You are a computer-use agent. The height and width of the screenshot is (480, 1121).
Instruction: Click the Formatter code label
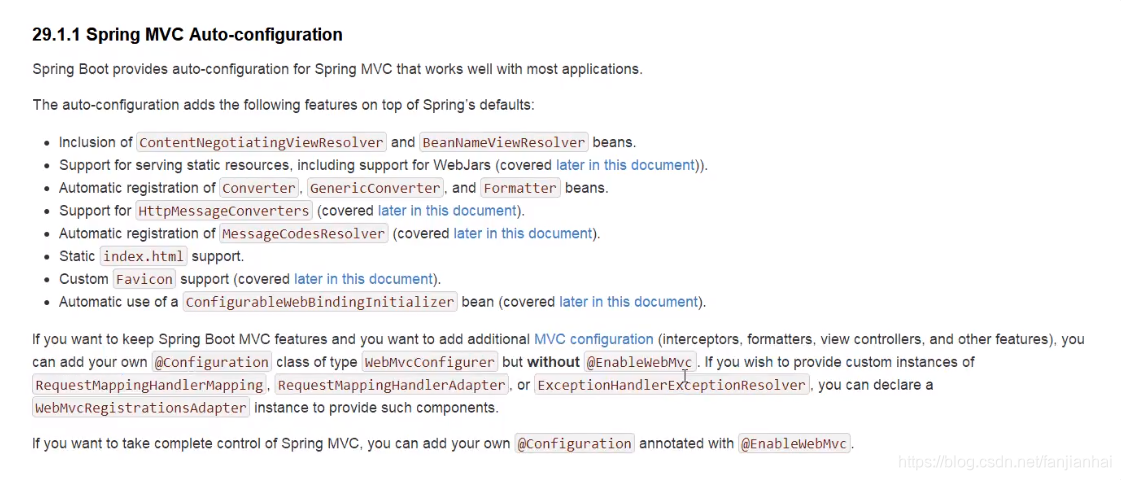520,188
